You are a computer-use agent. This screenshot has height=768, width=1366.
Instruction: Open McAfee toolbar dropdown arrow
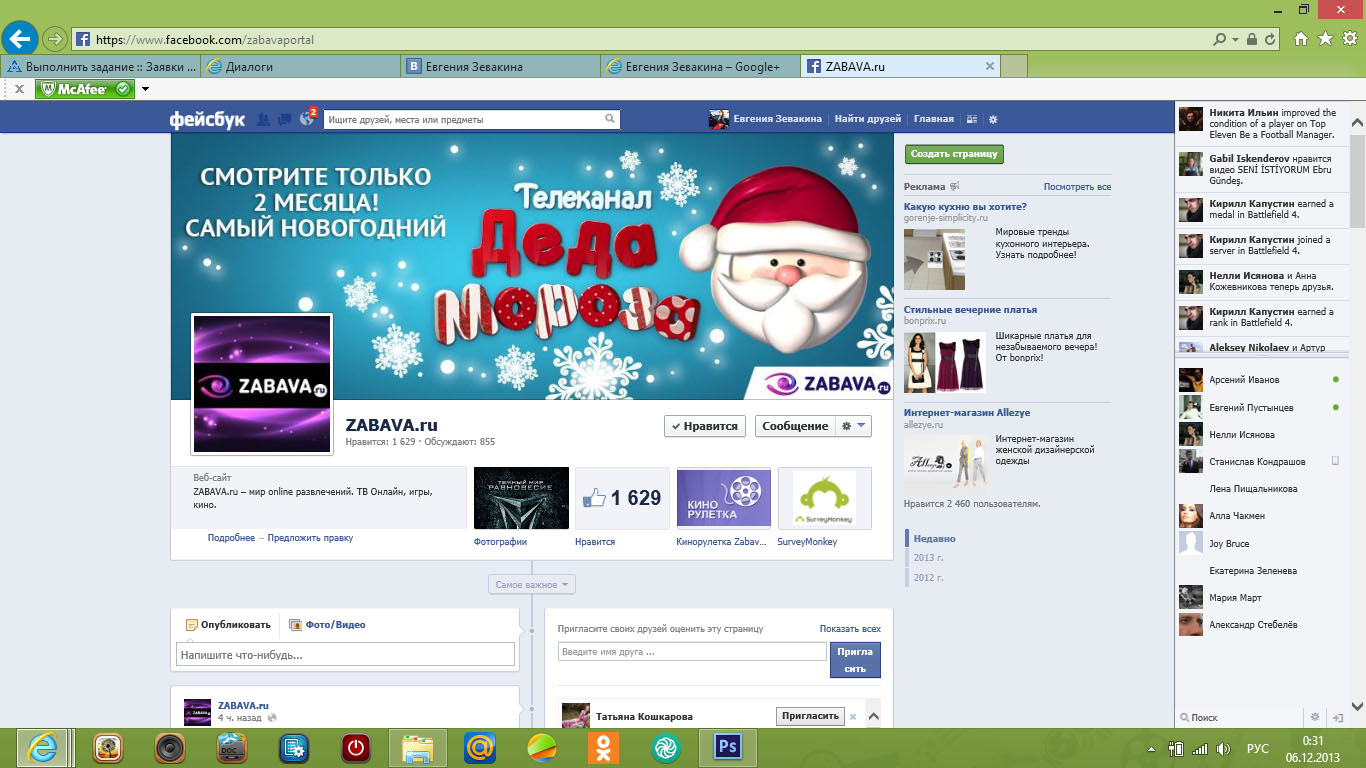(145, 89)
